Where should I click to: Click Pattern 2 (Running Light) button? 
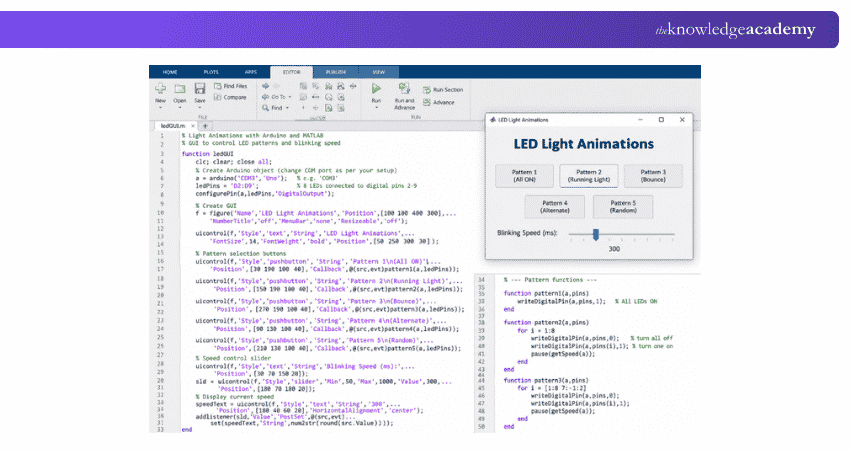pos(589,176)
